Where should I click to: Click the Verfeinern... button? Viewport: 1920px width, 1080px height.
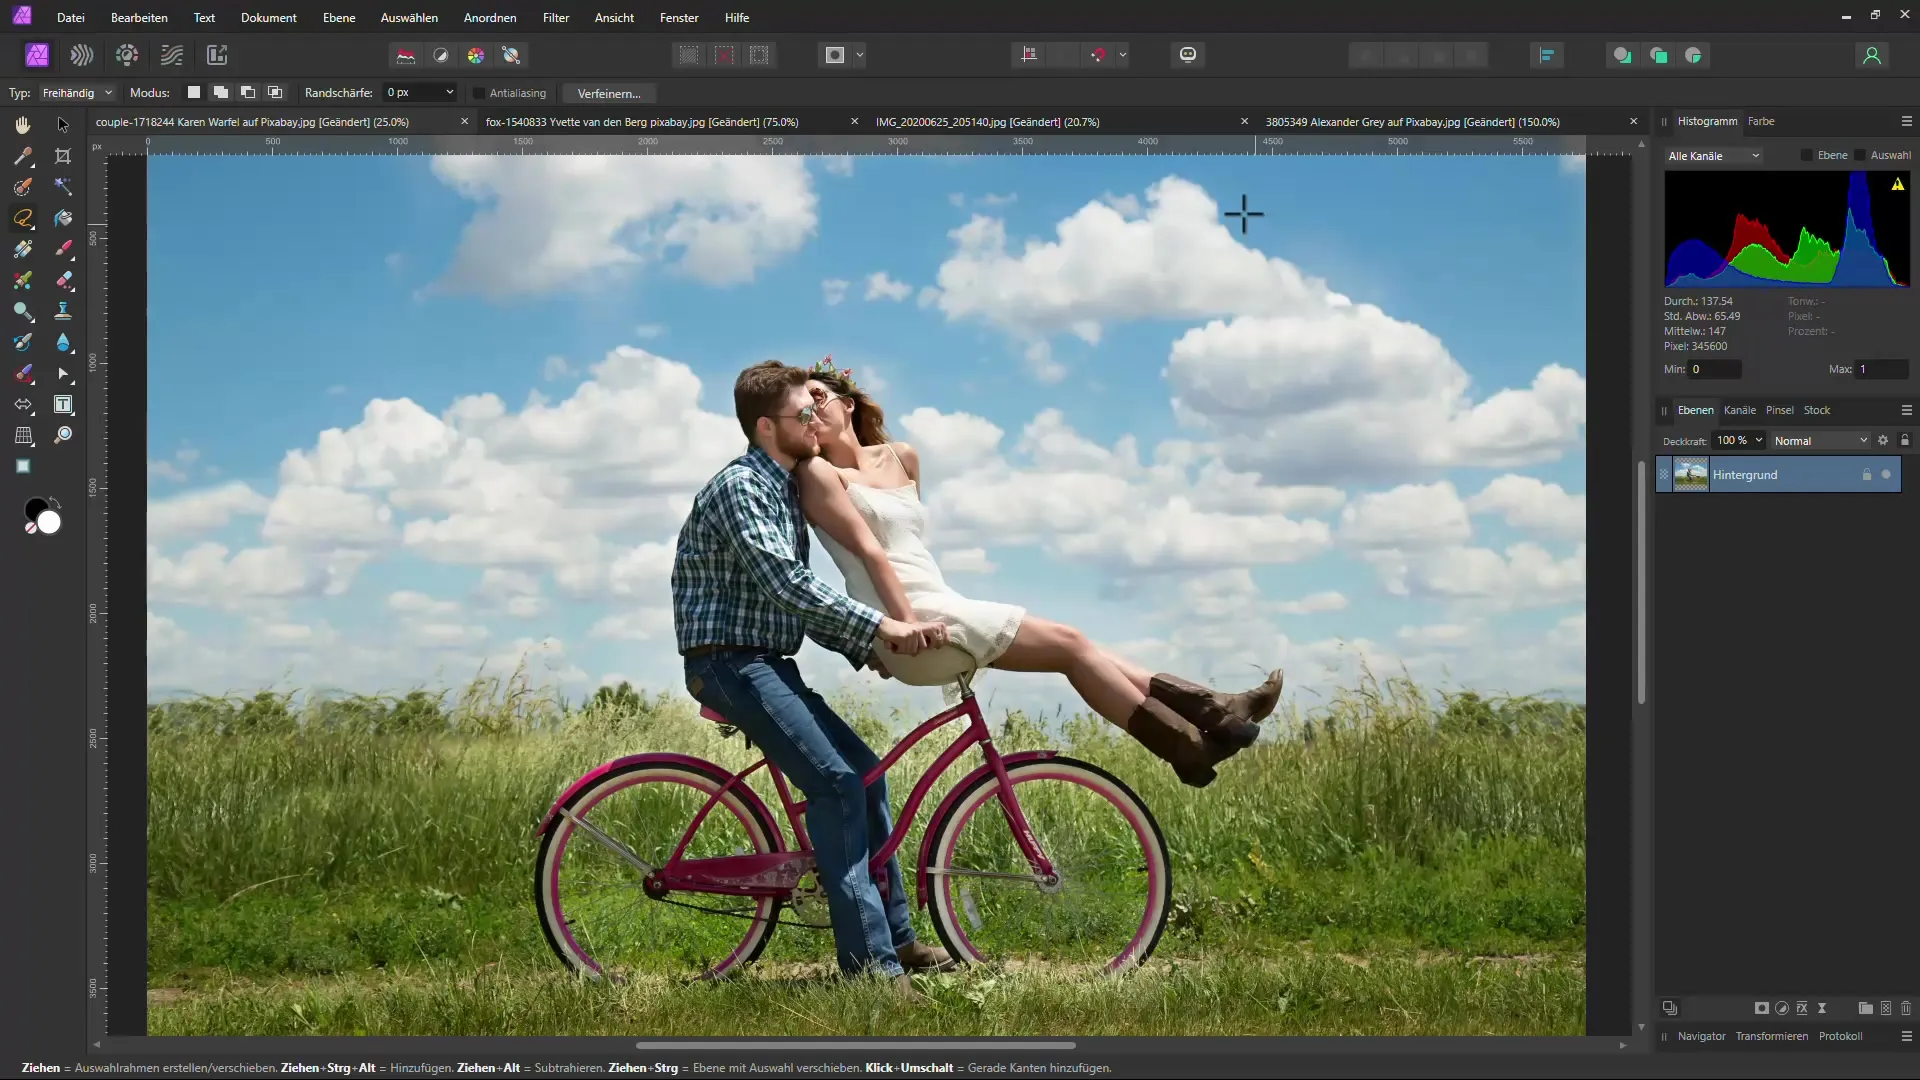[x=609, y=93]
